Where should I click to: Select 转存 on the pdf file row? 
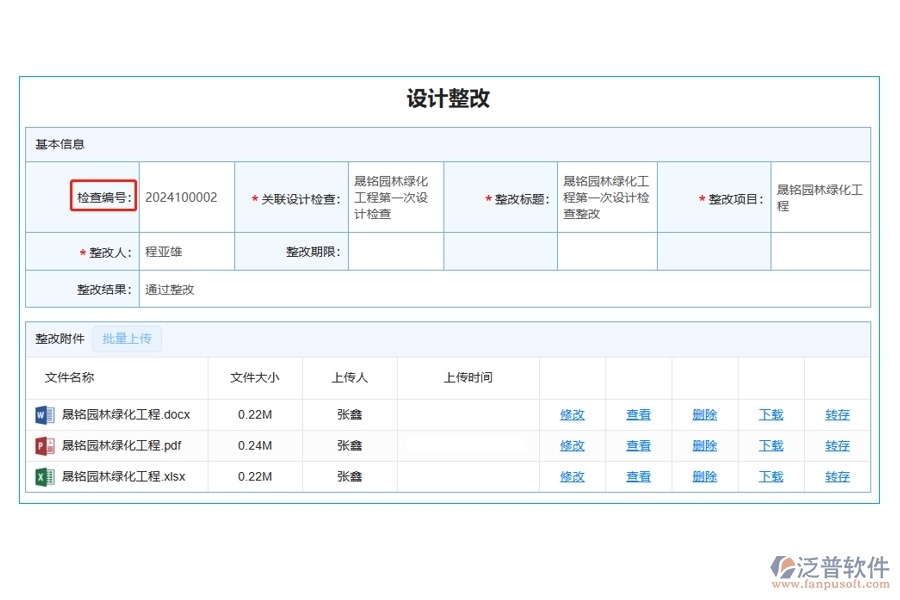[x=837, y=445]
